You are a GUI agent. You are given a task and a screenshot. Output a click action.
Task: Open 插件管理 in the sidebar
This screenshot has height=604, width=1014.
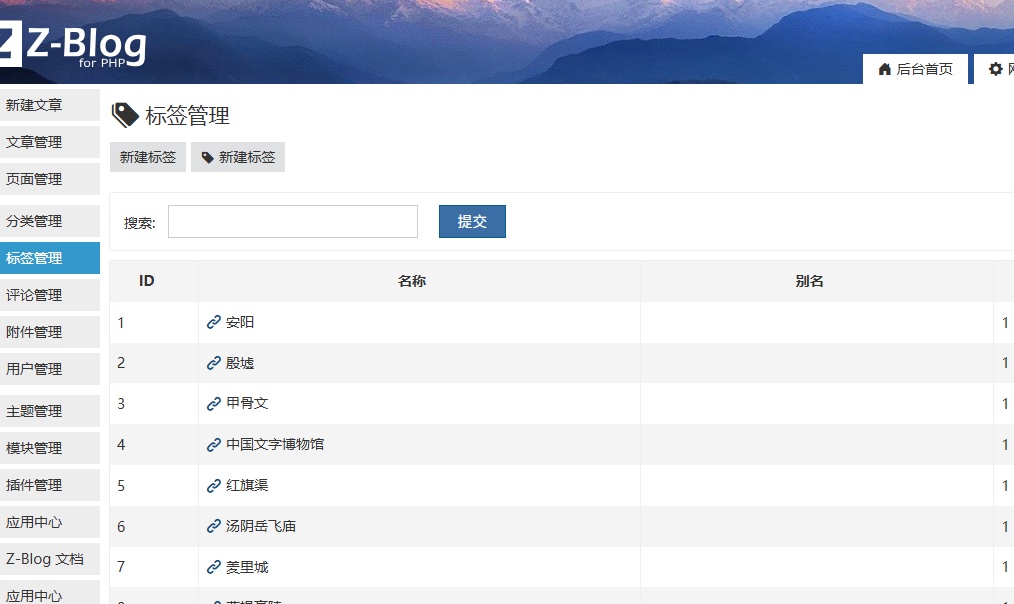[50, 484]
